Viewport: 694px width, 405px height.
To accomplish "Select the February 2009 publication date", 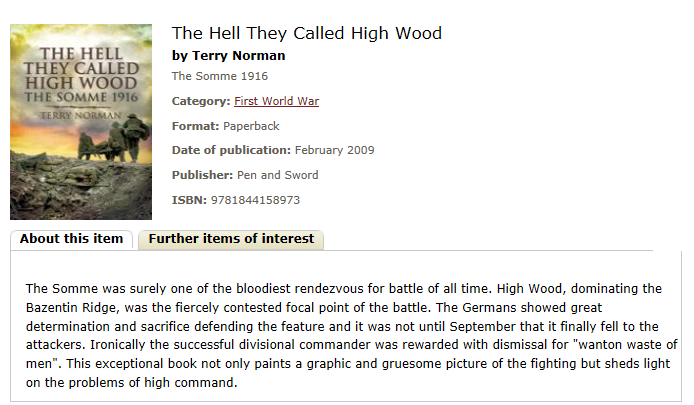I will point(335,150).
